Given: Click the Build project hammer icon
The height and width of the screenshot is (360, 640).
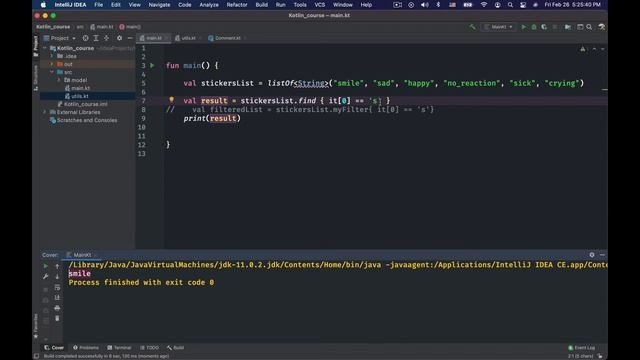Looking at the screenshot, I should pyautogui.click(x=472, y=27).
